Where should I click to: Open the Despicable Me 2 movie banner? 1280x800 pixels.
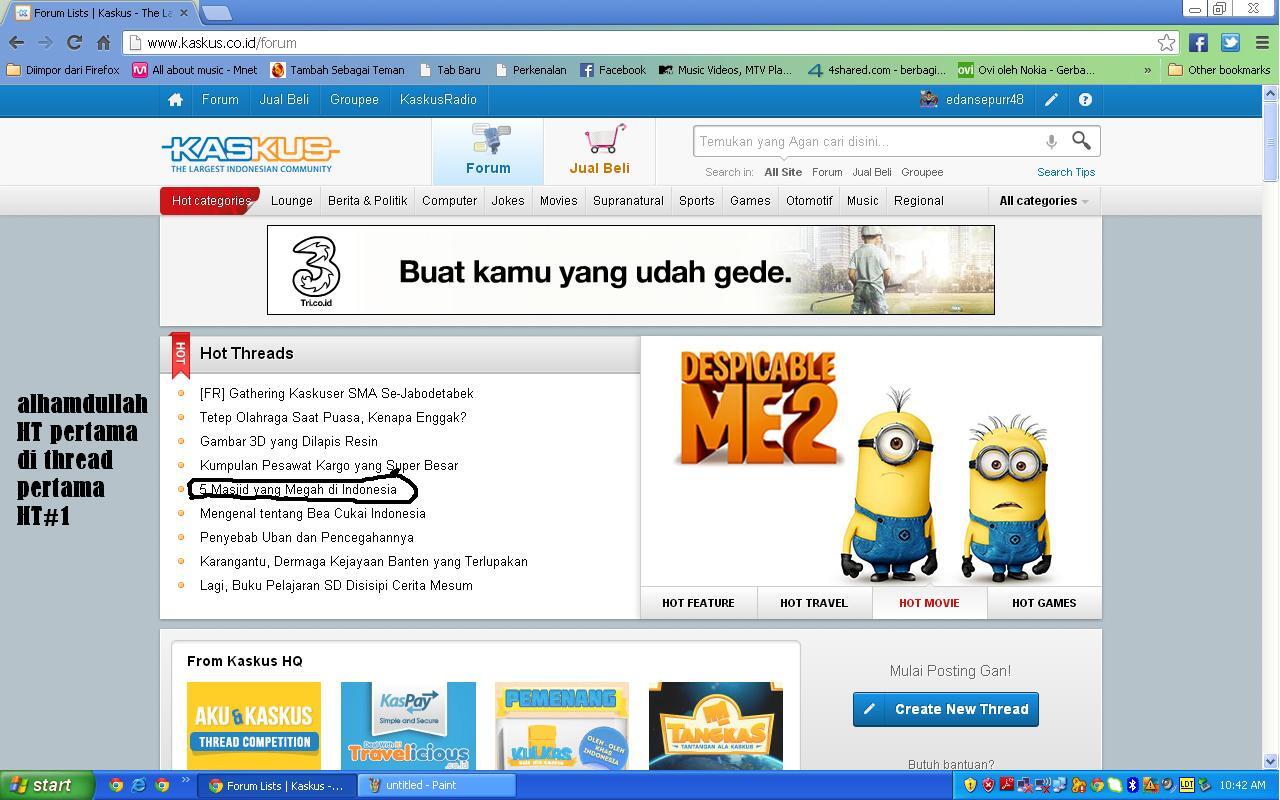871,462
